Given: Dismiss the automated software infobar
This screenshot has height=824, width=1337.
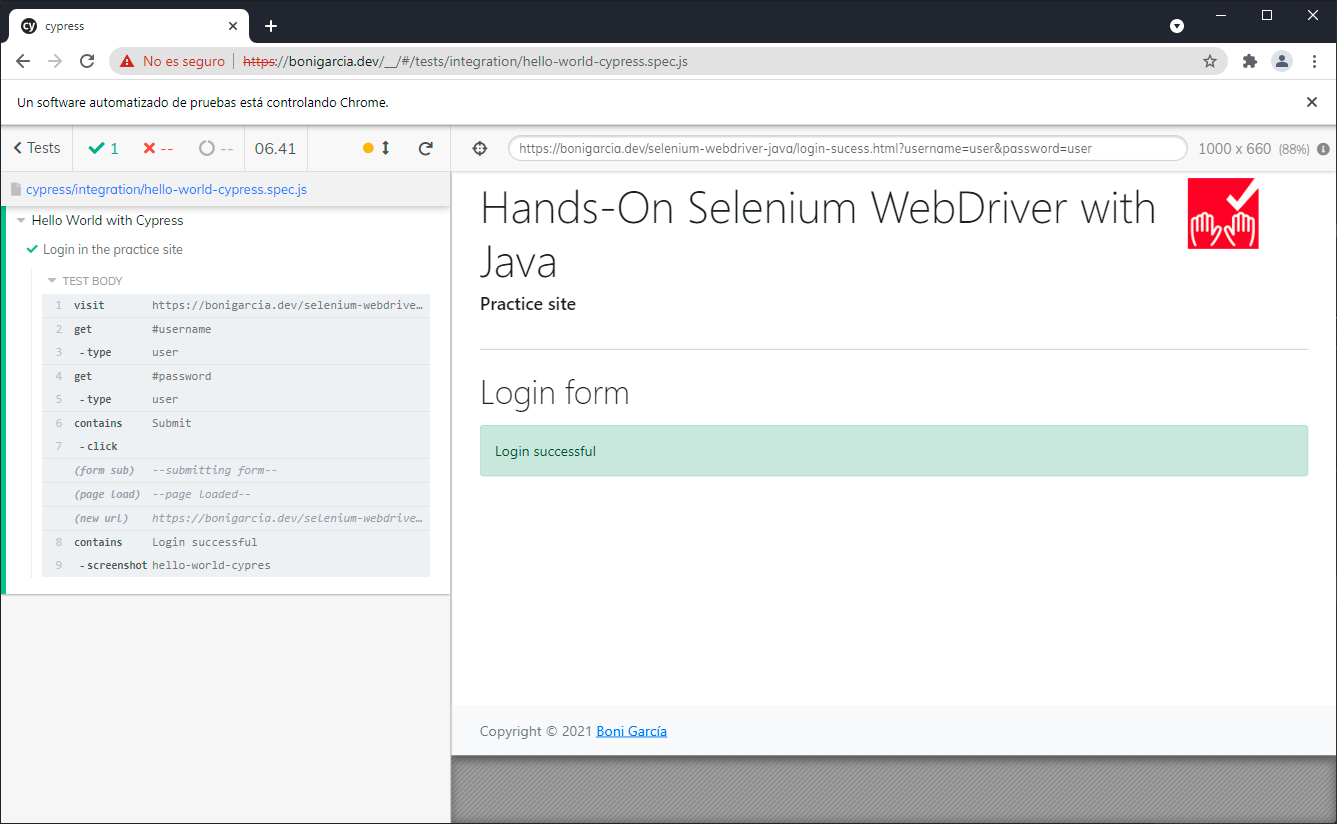Looking at the screenshot, I should [1312, 102].
